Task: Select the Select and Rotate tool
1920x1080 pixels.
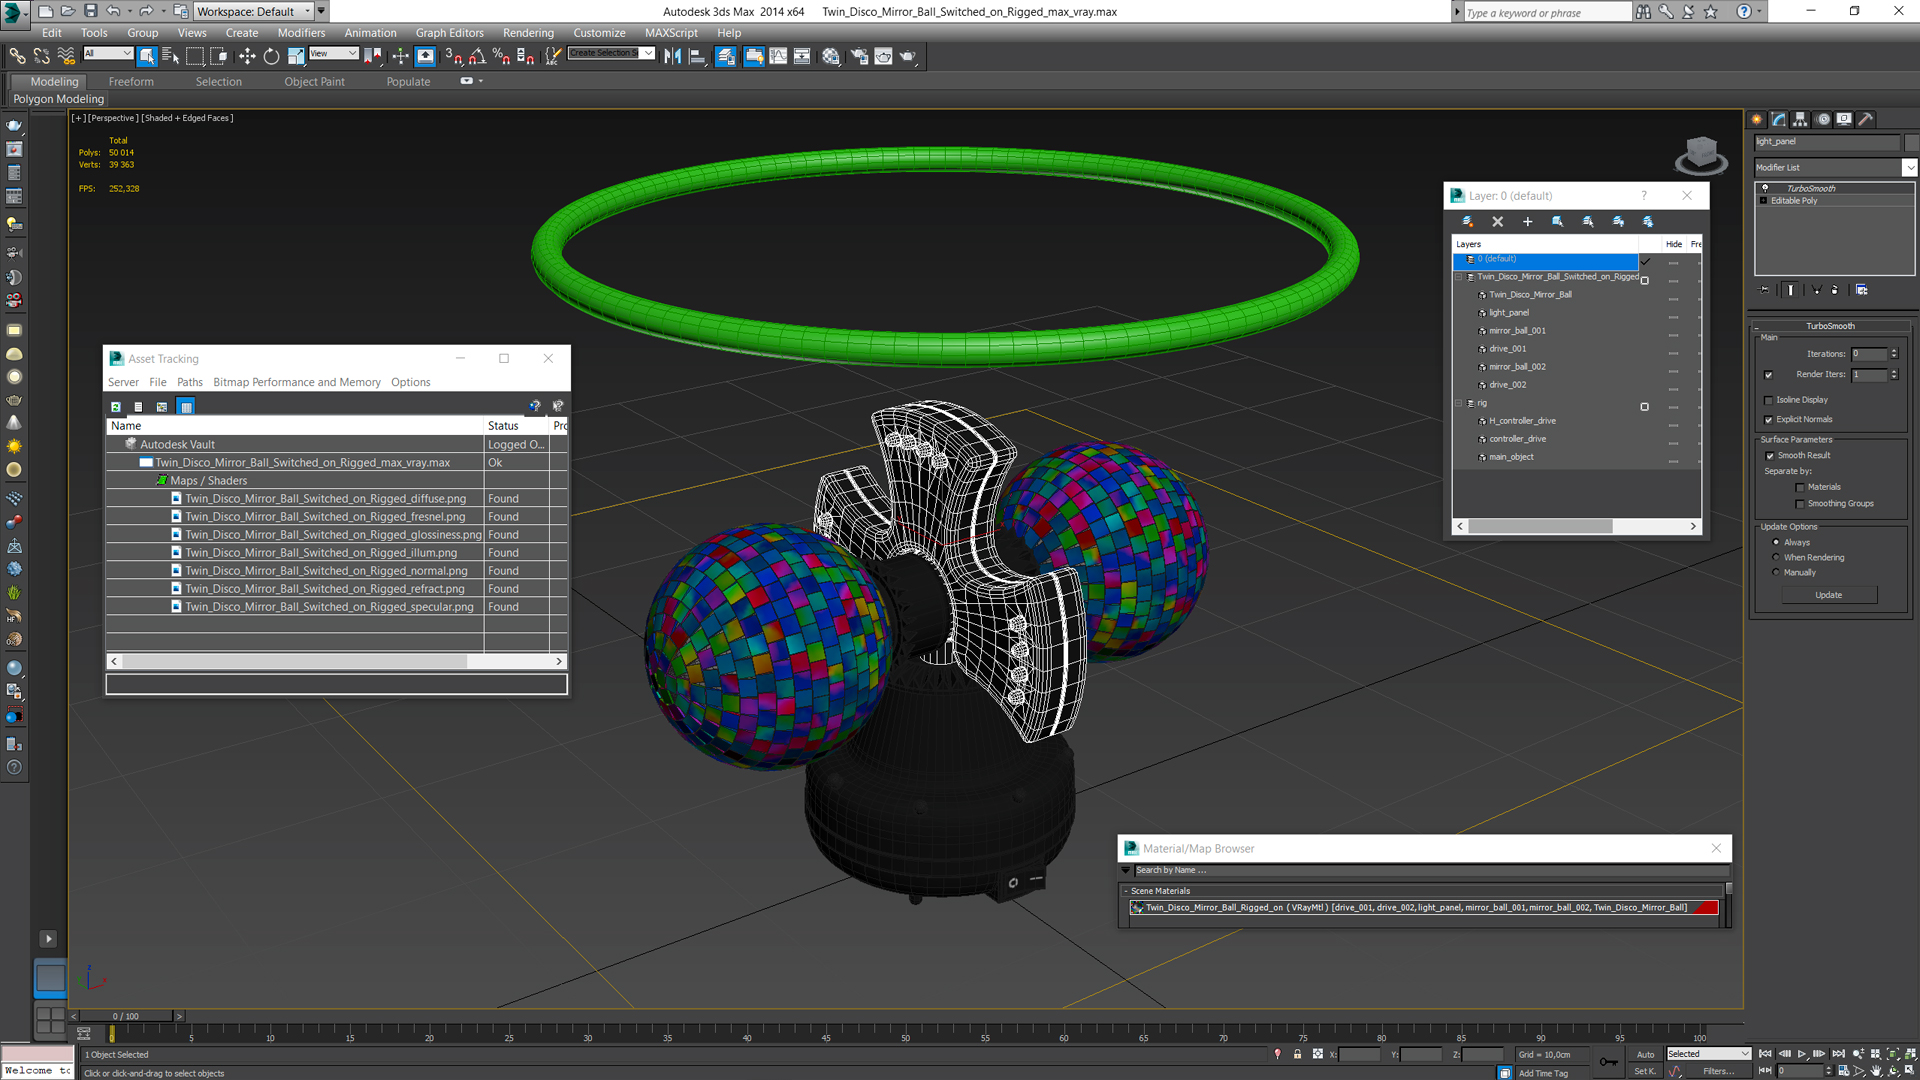Action: coord(271,57)
